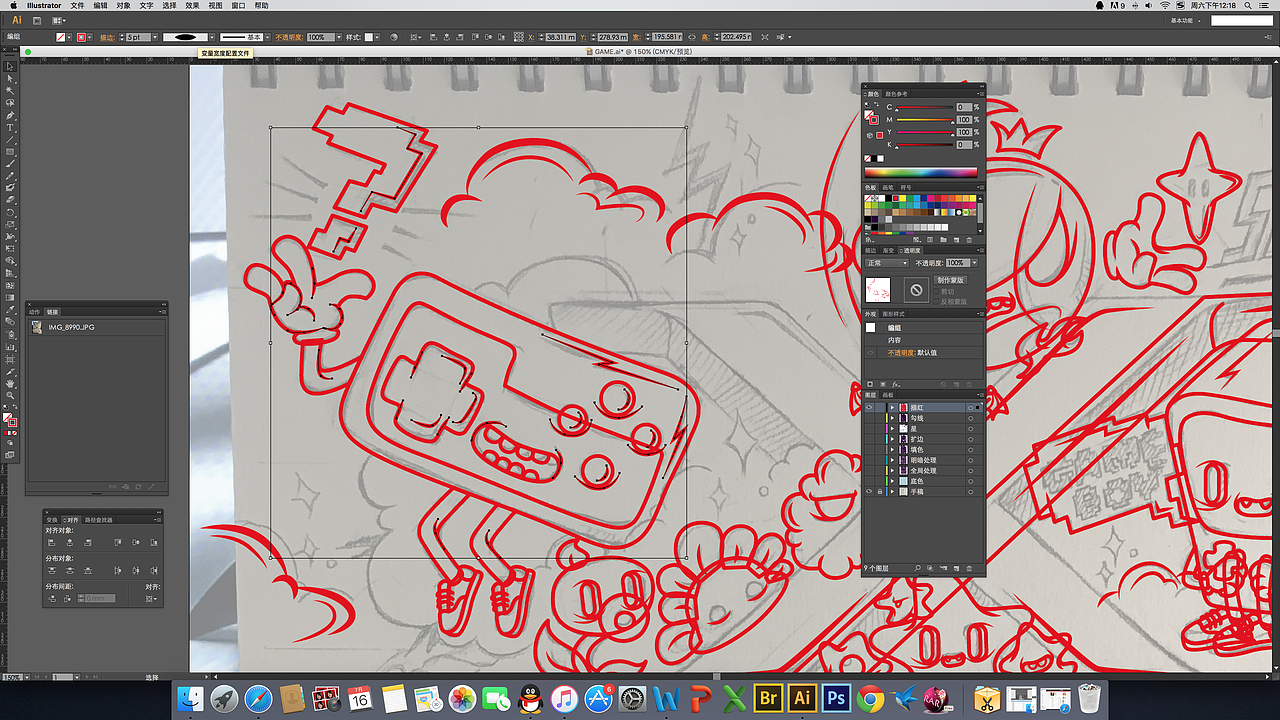The image size is (1280, 720).
Task: Click the color spectrum bar in Color panel
Action: (x=920, y=173)
